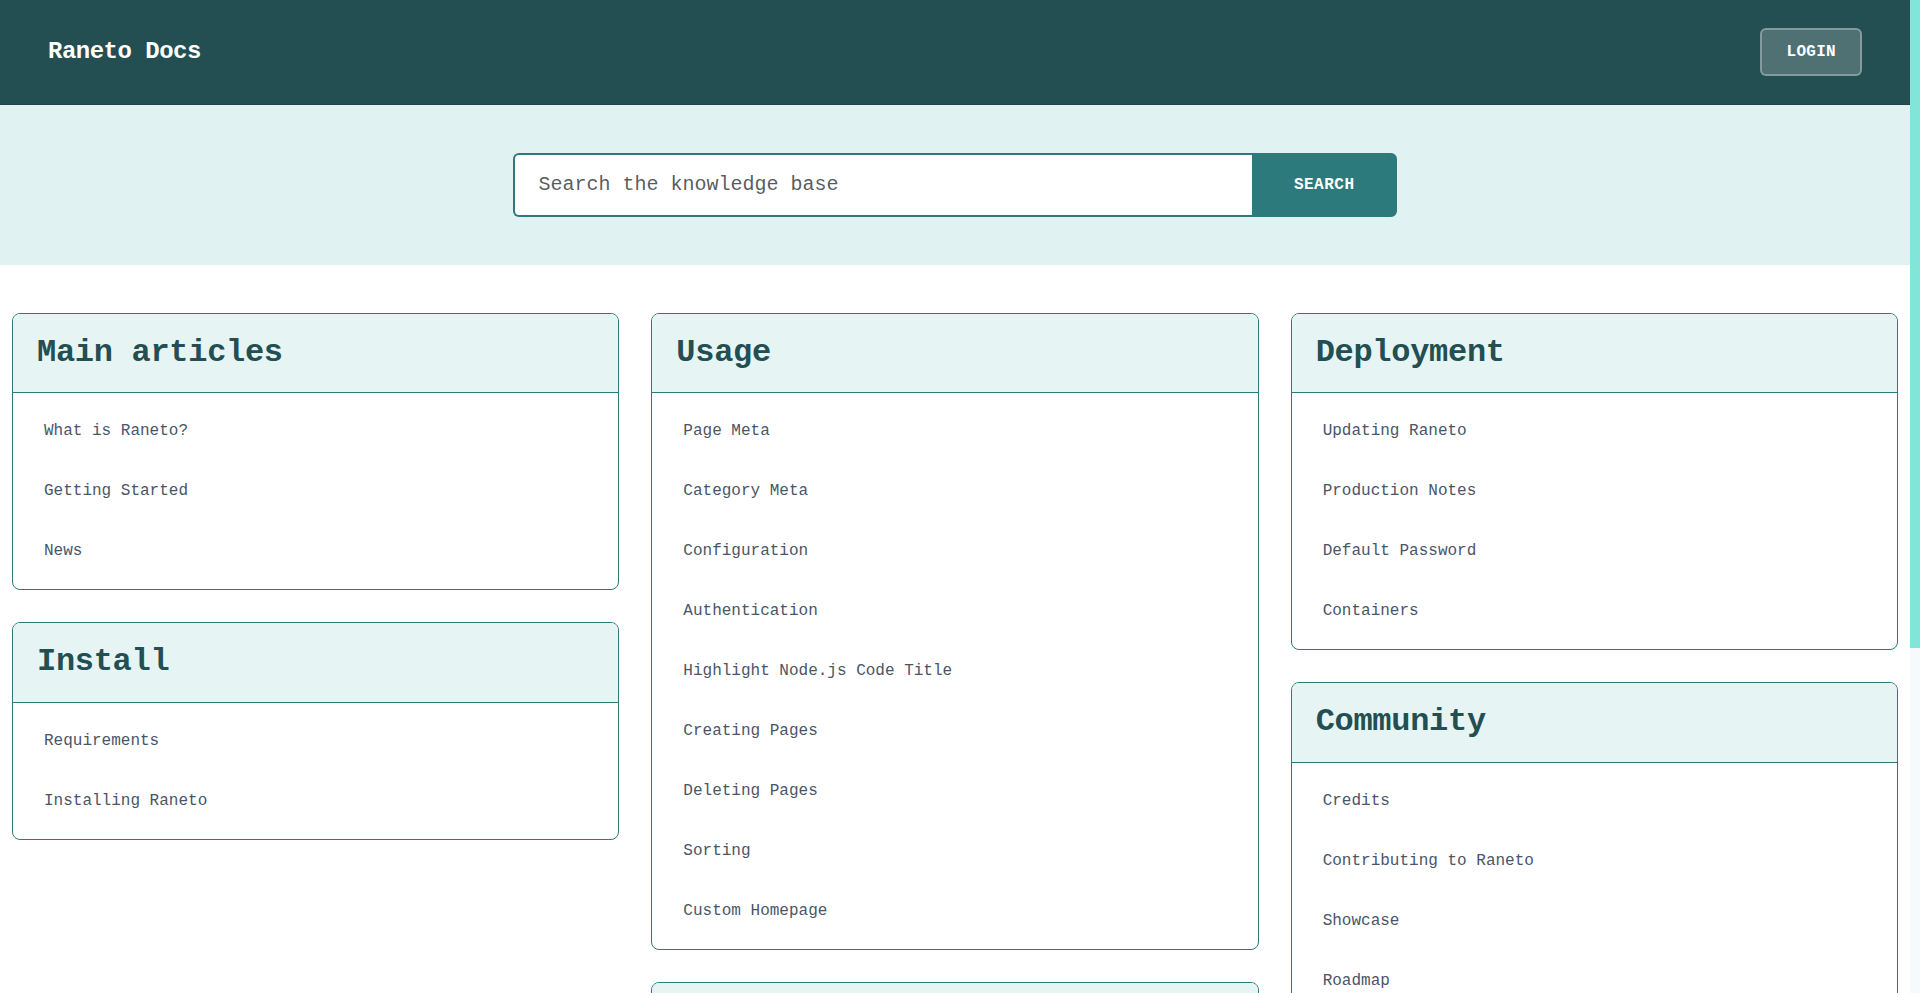Go to Custom Homepage article
Viewport: 1920px width, 993px height.
[755, 910]
